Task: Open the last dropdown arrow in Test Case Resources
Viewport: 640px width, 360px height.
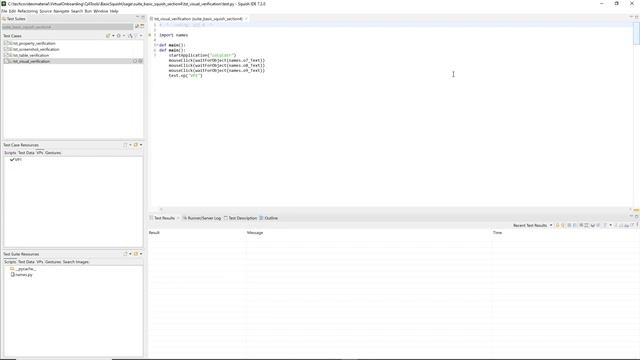Action: tap(141, 145)
